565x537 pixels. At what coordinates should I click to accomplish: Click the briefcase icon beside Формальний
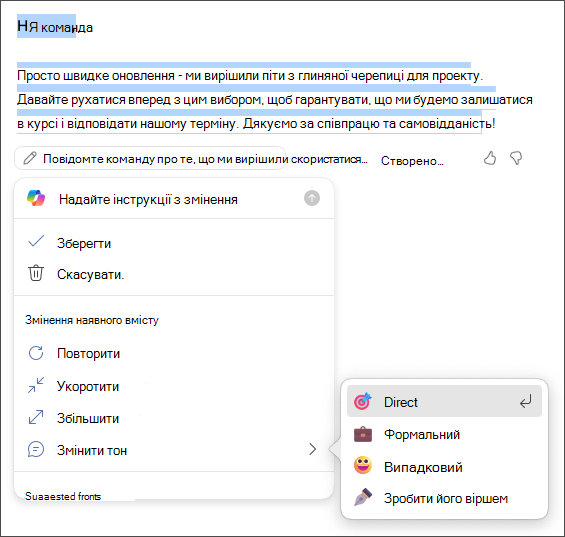(x=363, y=434)
